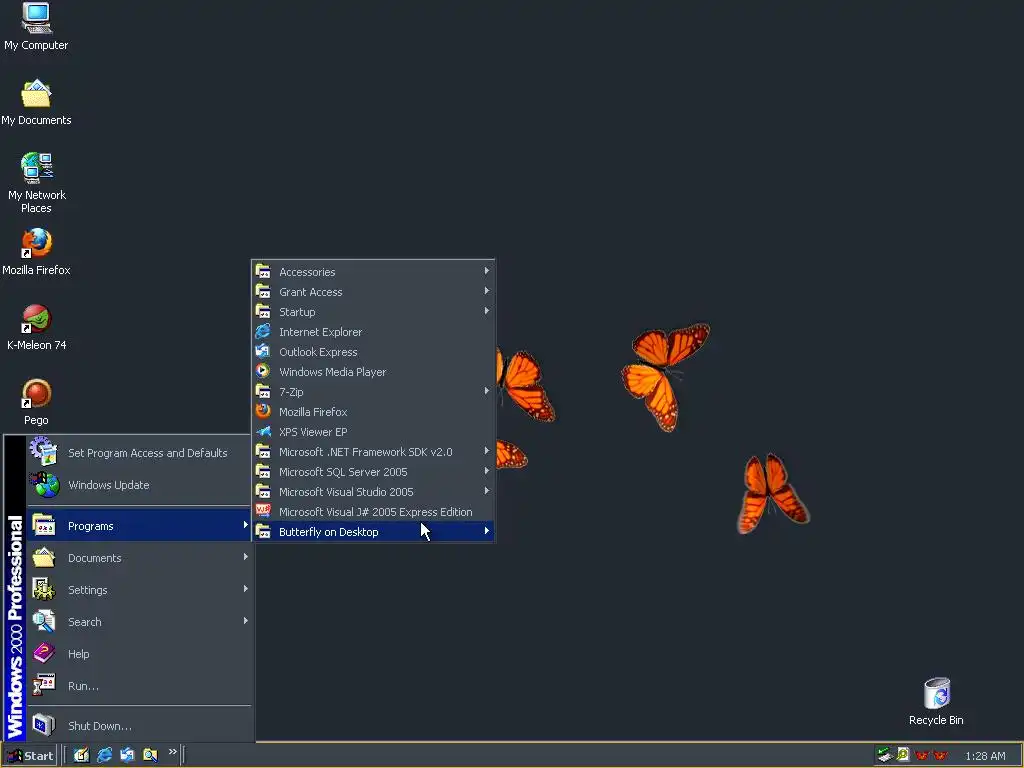
Task: Launch Windows Media Player from Programs
Action: [x=373, y=372]
